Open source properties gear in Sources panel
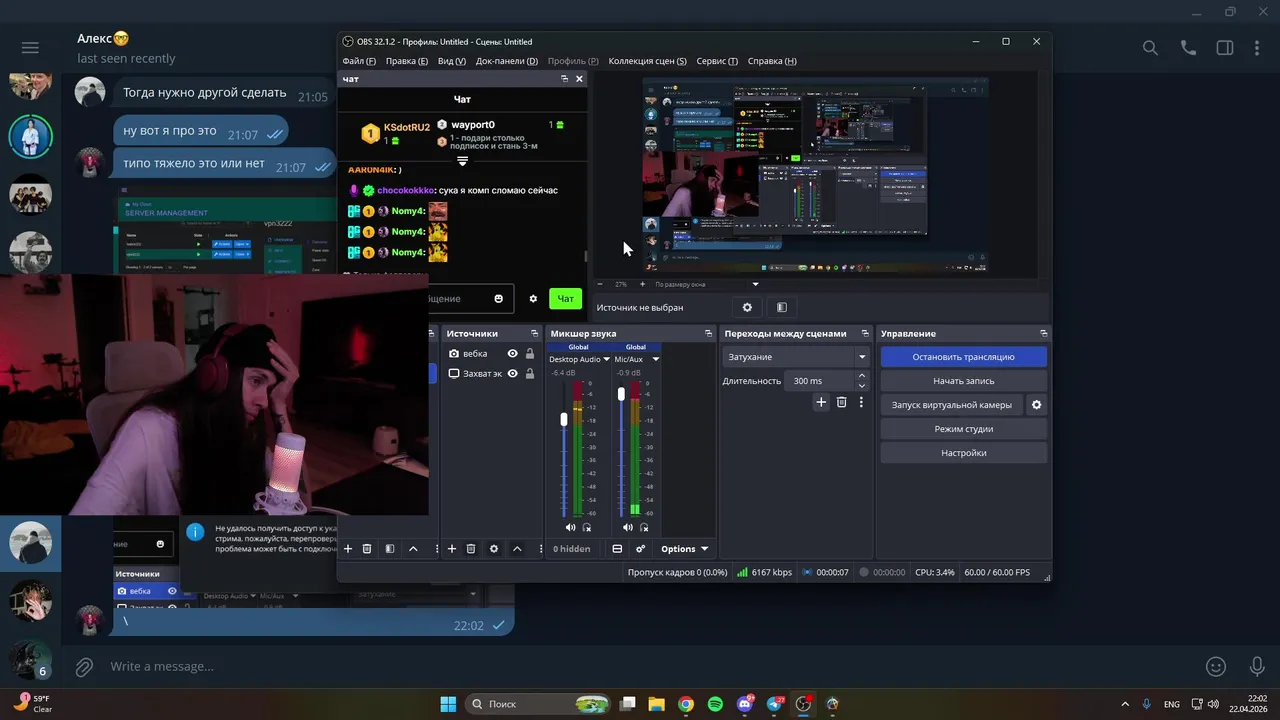The image size is (1280, 720). pos(494,549)
